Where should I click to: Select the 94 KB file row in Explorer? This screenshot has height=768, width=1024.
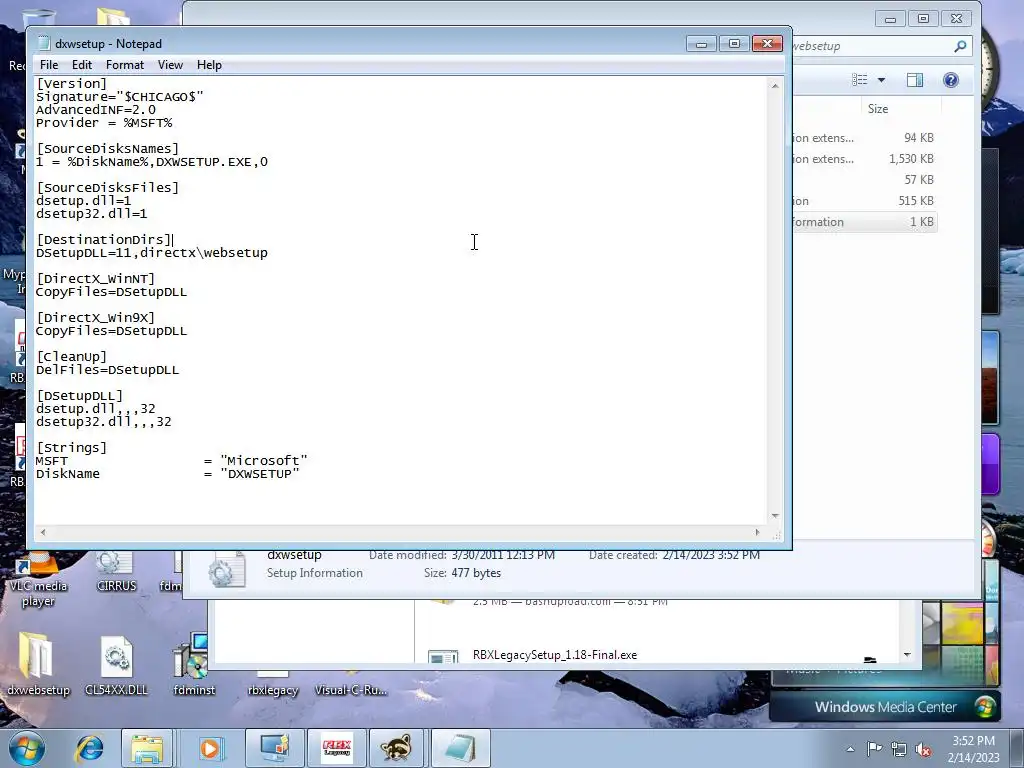864,138
